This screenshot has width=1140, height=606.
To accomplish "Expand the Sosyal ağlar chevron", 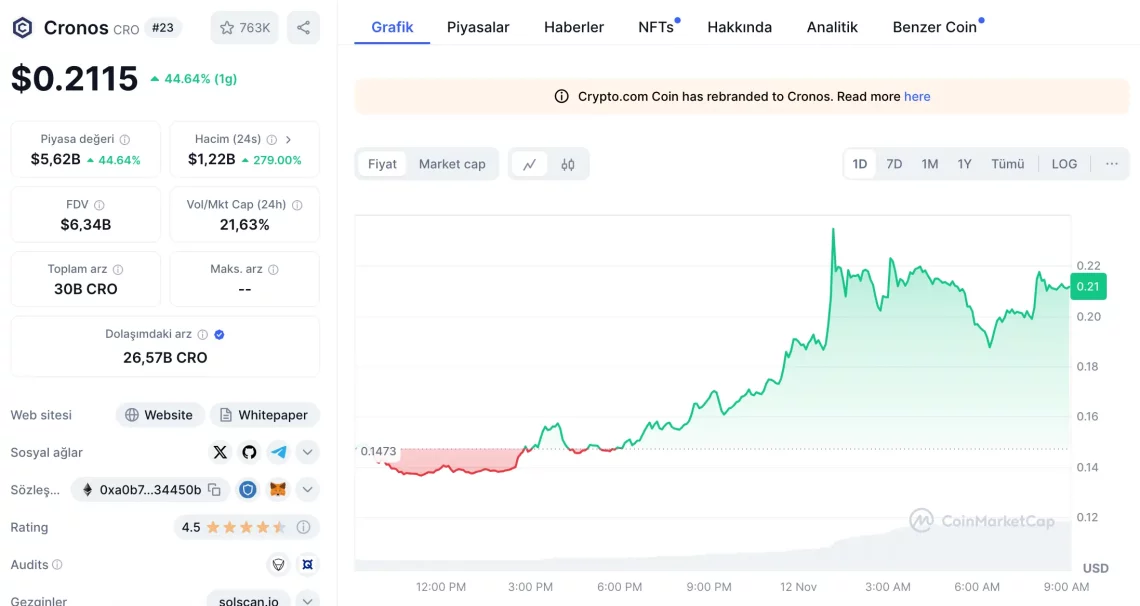I will (307, 452).
